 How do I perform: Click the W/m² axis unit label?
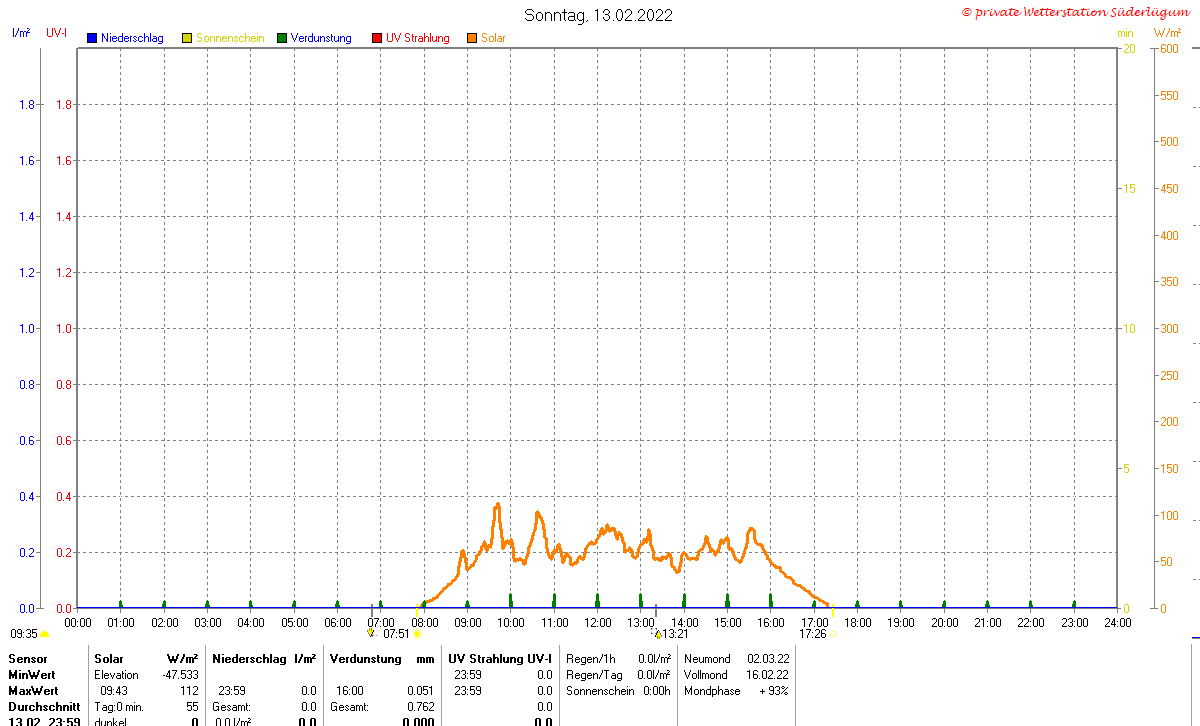pos(1167,34)
